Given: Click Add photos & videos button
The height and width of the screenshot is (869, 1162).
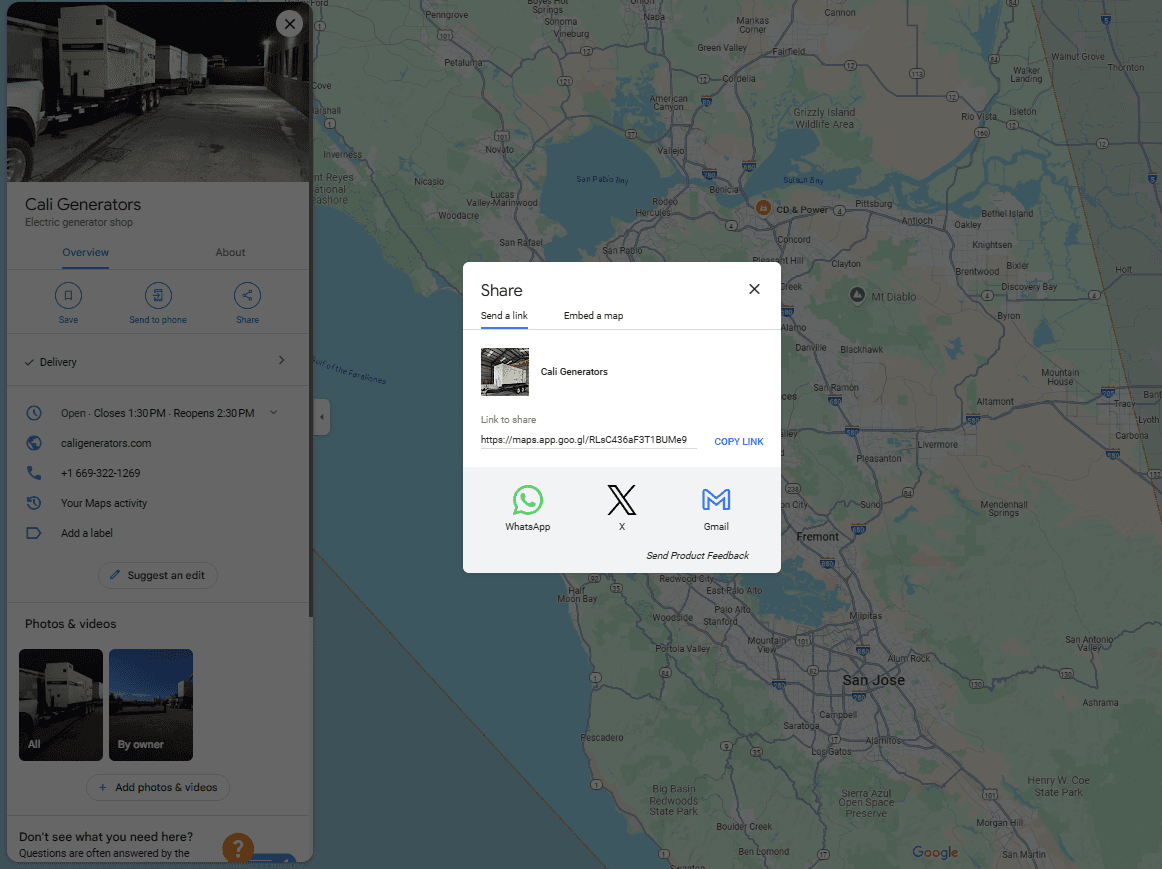Looking at the screenshot, I should click(158, 788).
